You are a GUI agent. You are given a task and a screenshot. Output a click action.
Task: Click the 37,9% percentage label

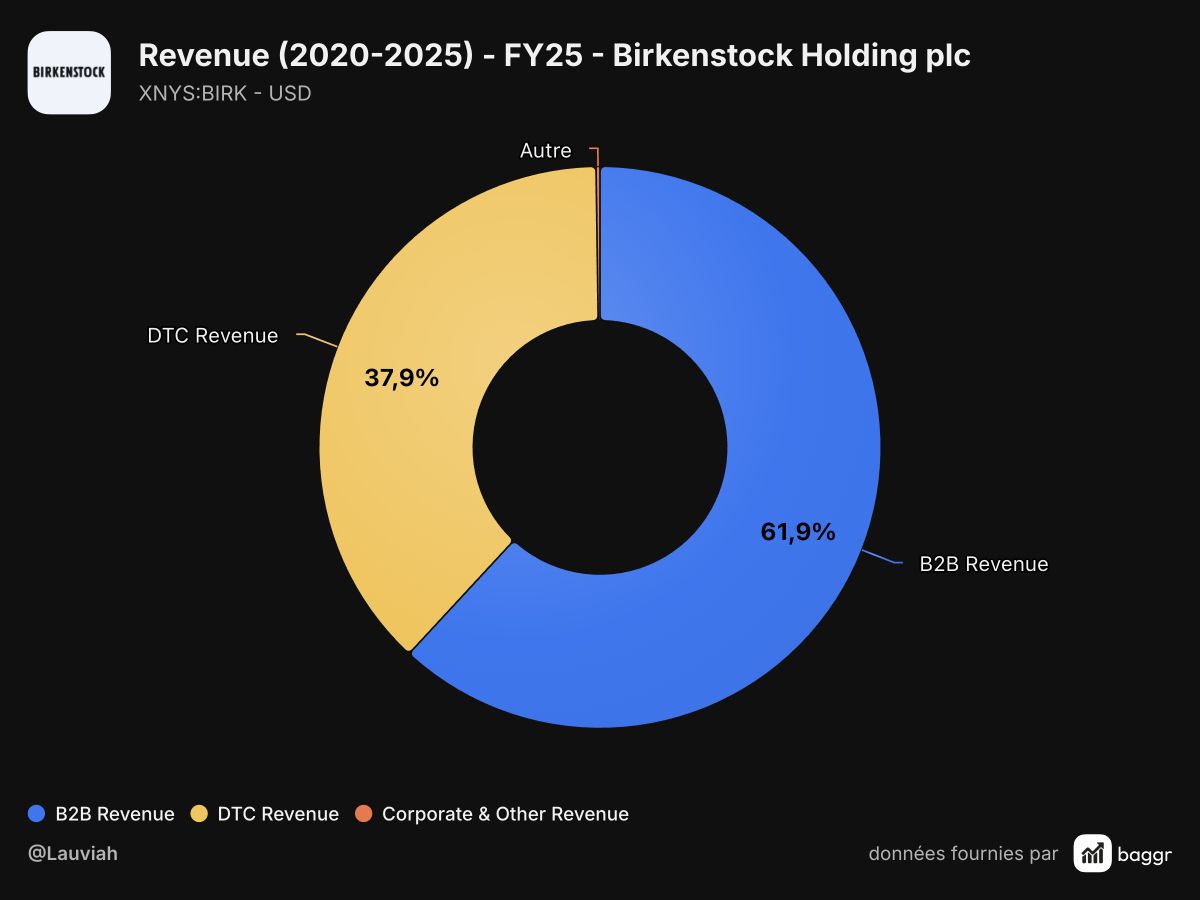pyautogui.click(x=401, y=378)
